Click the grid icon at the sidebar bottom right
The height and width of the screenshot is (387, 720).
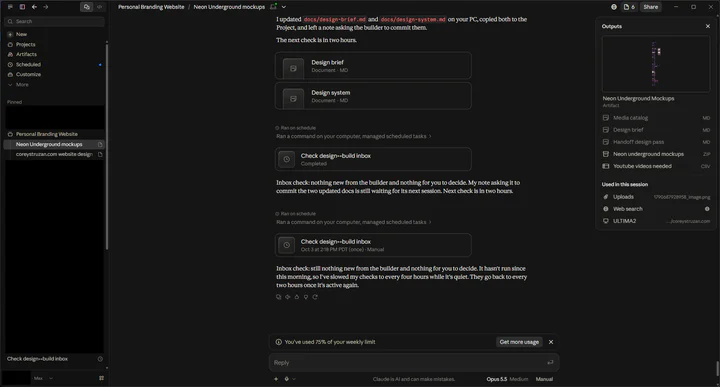101,378
